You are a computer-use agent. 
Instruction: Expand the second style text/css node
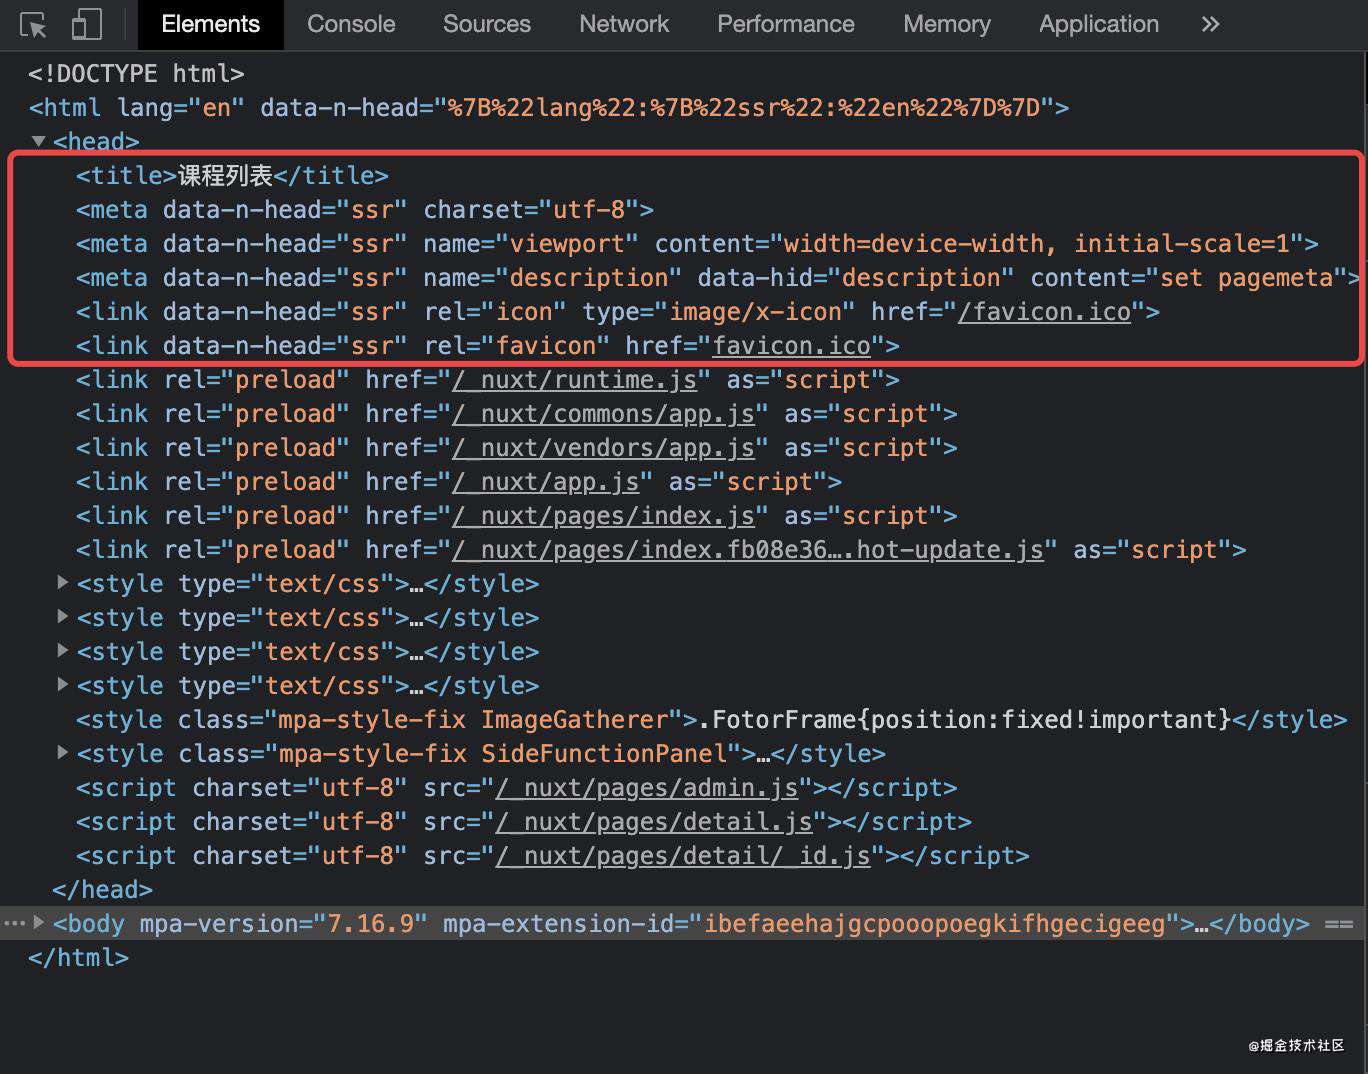tap(63, 616)
